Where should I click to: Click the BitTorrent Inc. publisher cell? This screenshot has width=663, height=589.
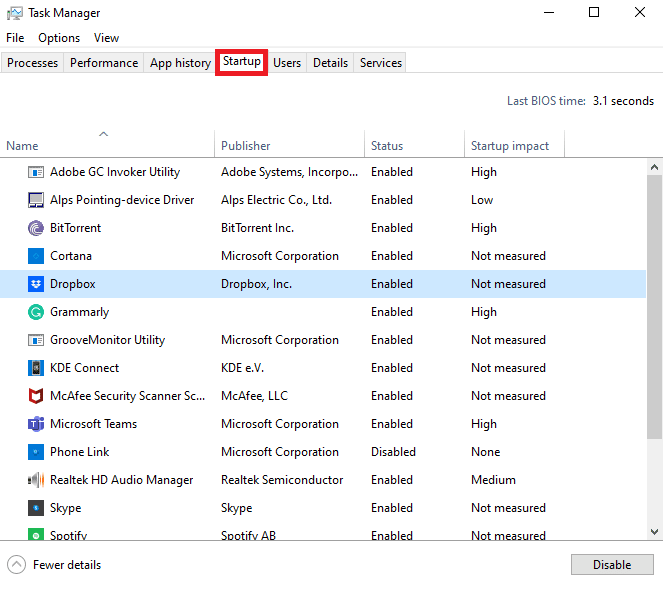257,228
